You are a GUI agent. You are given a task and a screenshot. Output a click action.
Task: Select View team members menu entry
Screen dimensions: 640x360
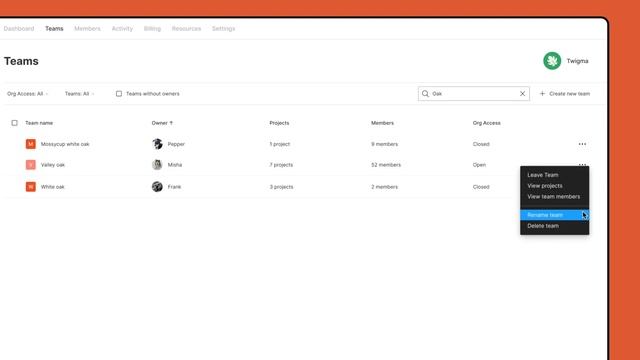(554, 196)
